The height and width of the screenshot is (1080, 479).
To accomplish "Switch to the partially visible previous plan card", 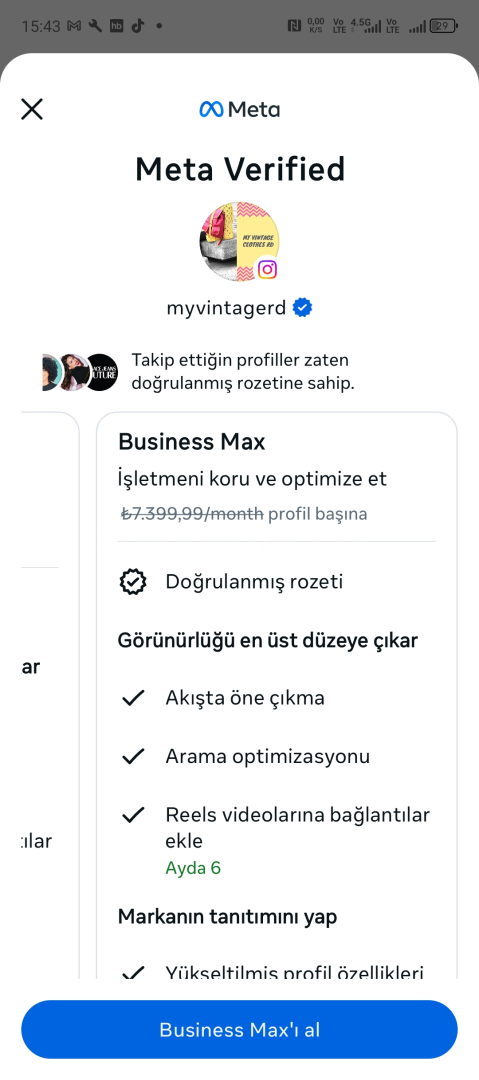I will (50, 696).
